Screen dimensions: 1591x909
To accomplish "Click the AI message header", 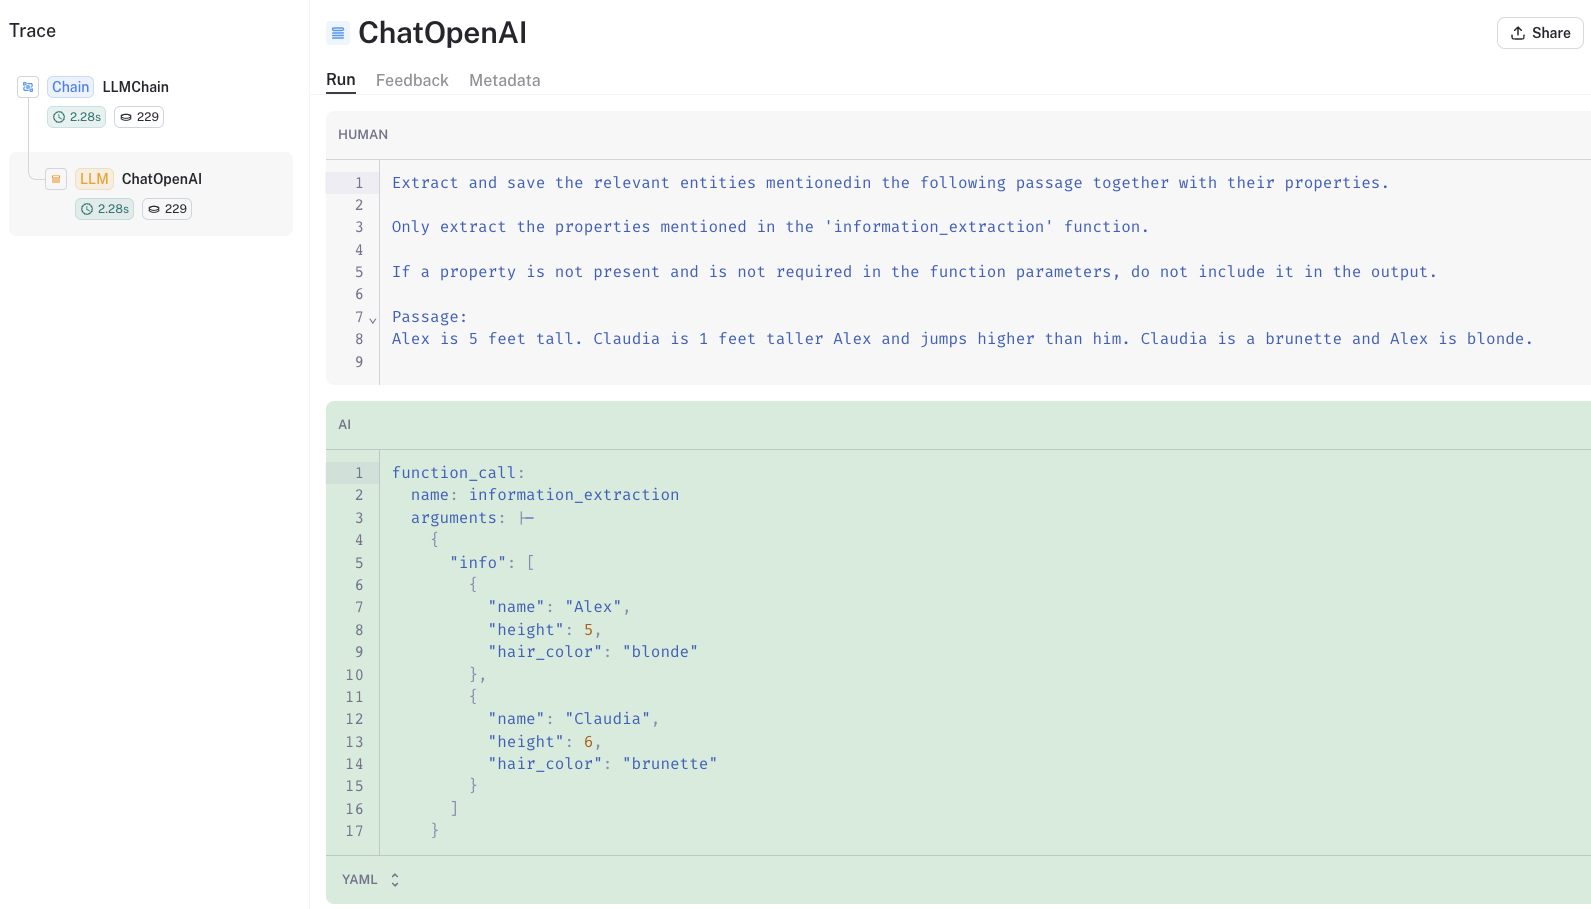I will (344, 425).
